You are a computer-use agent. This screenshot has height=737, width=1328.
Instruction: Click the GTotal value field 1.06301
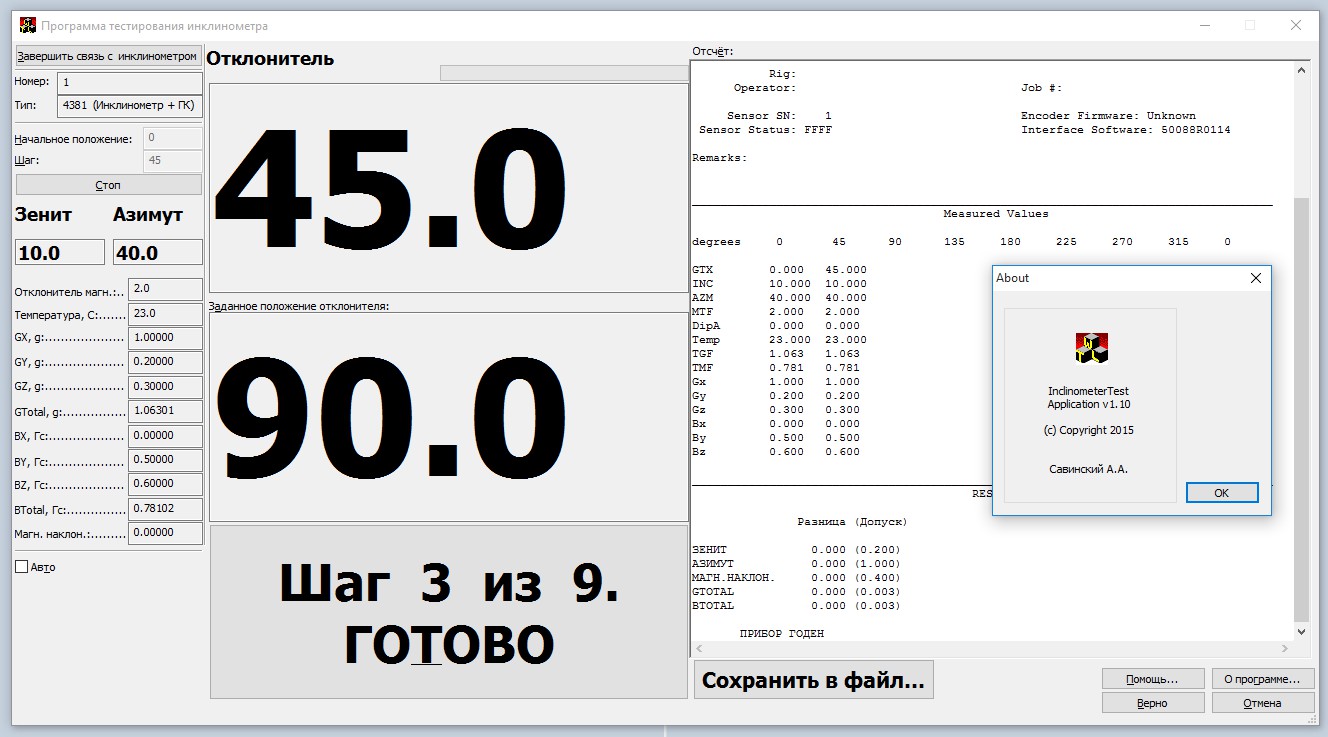(x=165, y=411)
